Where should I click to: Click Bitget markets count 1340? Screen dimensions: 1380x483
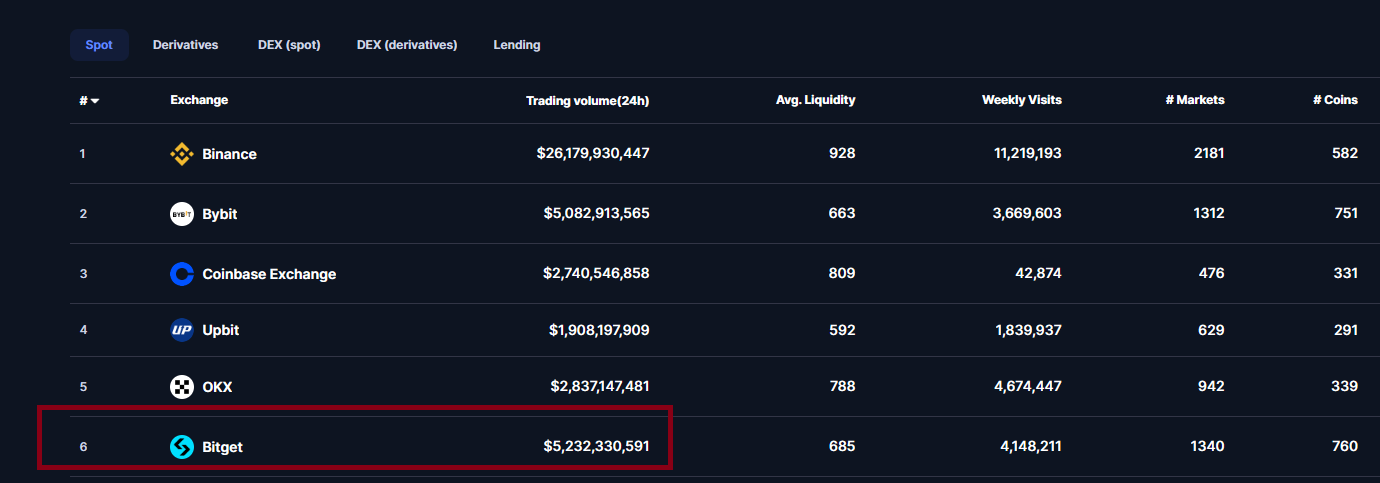point(1208,447)
